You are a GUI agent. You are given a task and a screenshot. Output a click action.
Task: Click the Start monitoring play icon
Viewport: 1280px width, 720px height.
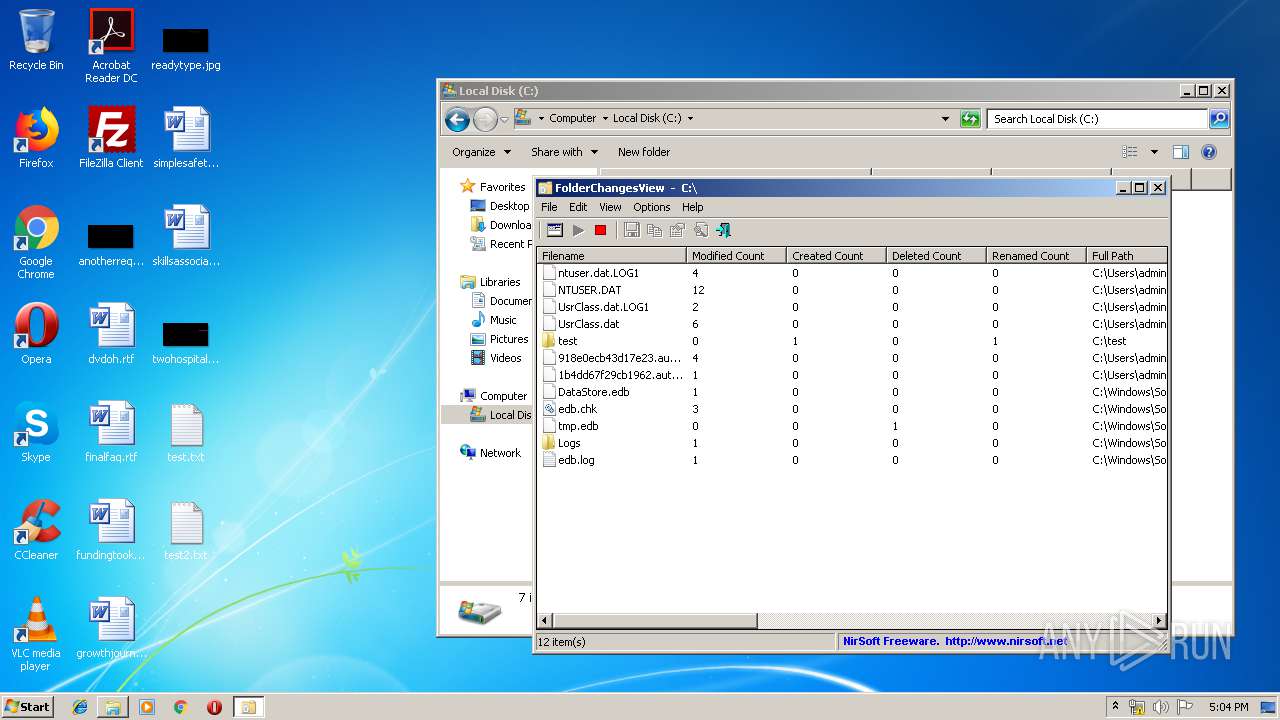coord(578,230)
